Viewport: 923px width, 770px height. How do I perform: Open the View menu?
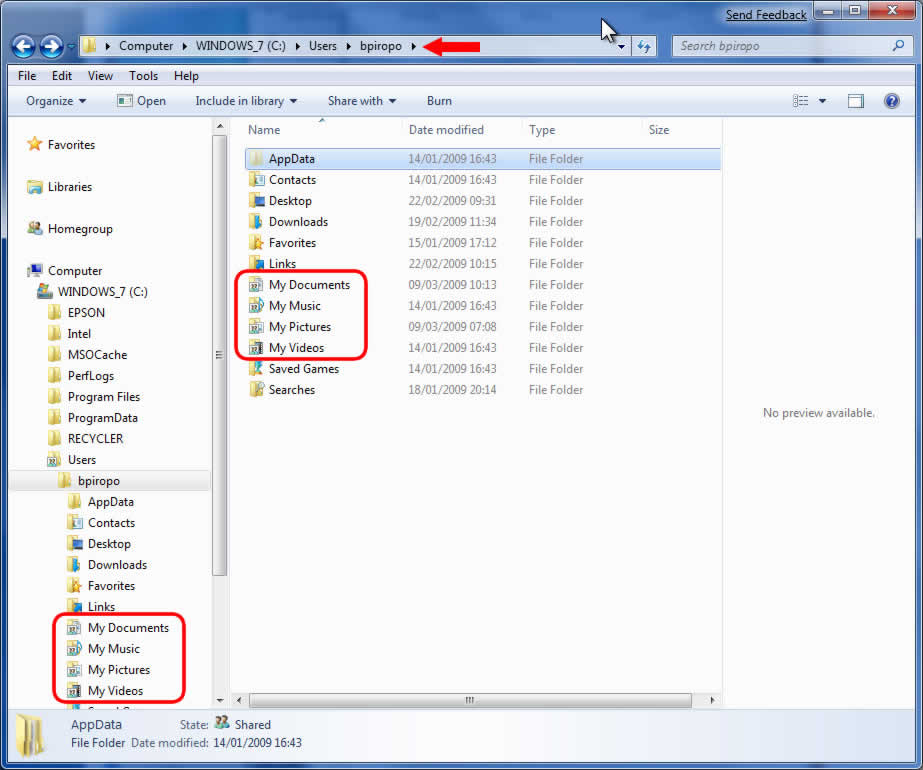(x=100, y=76)
